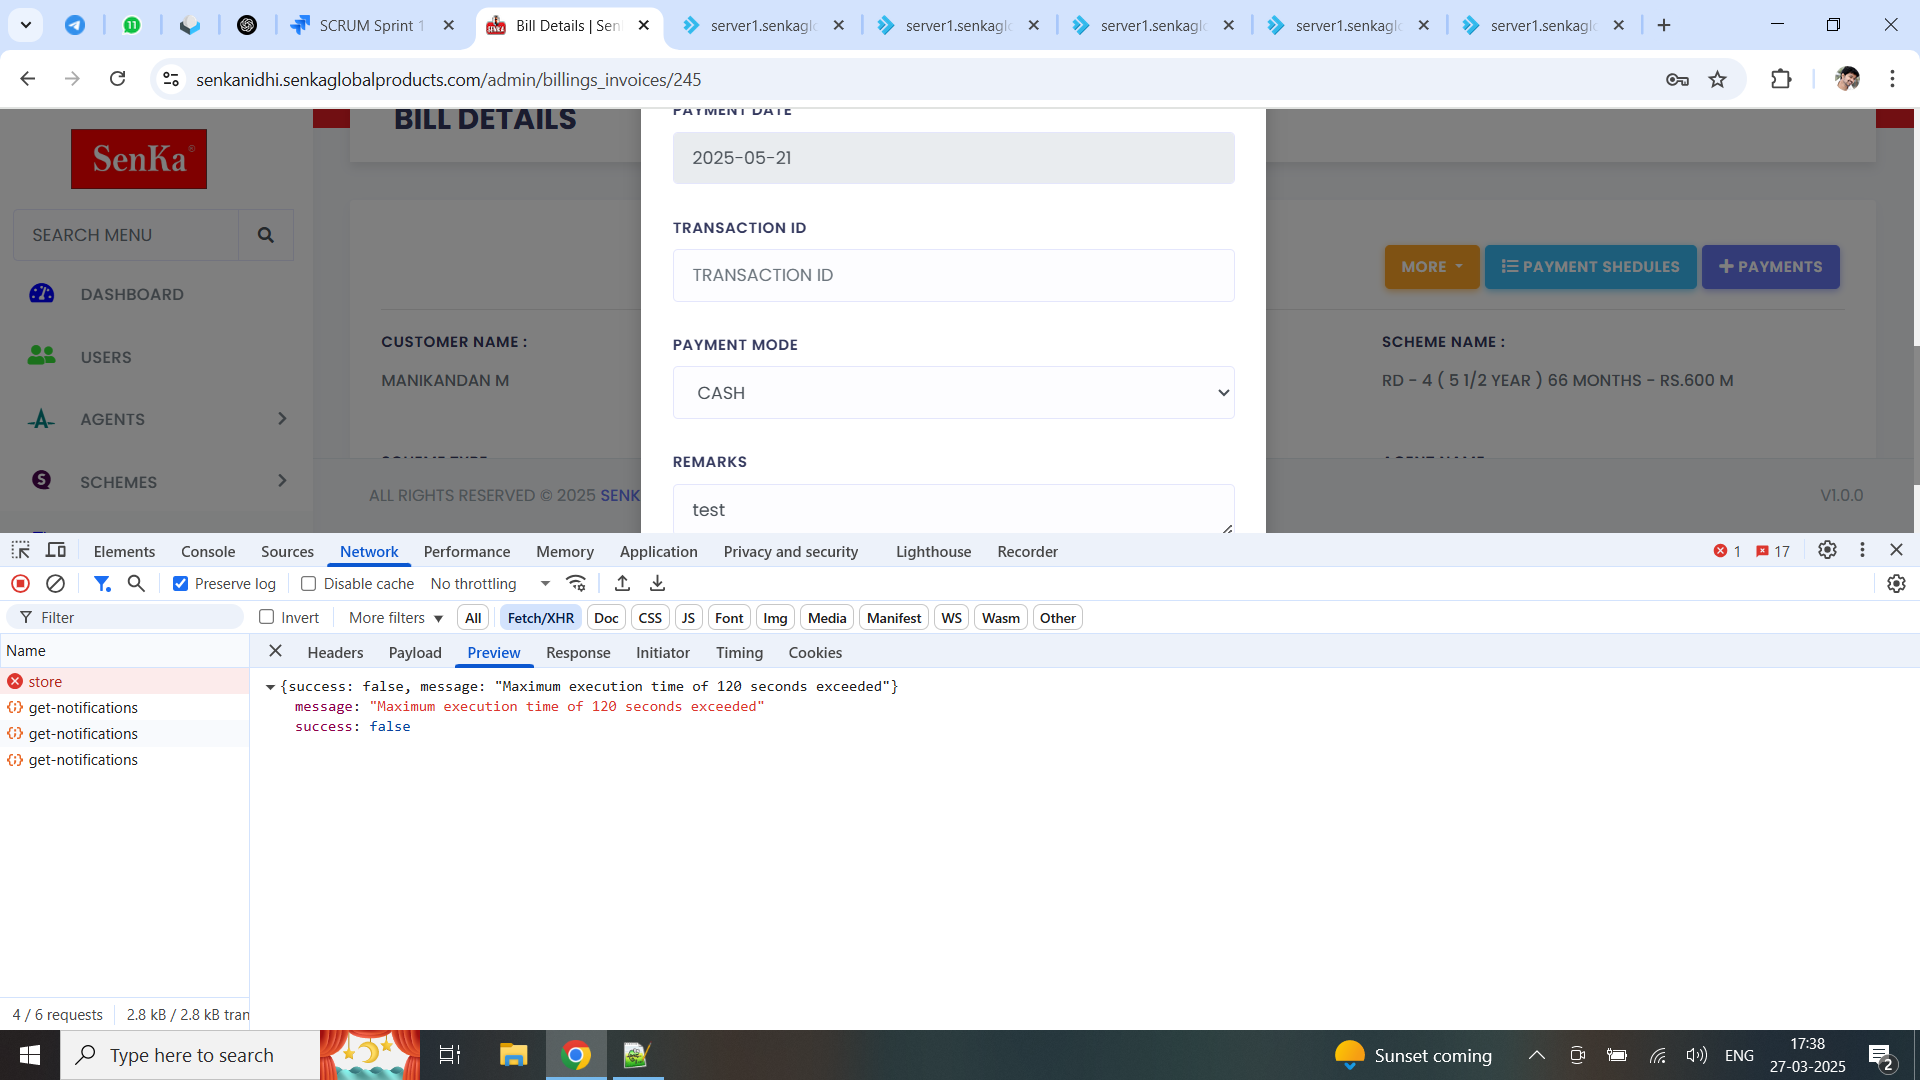1920x1080 pixels.
Task: Toggle the device toolbar icon
Action: [x=56, y=551]
